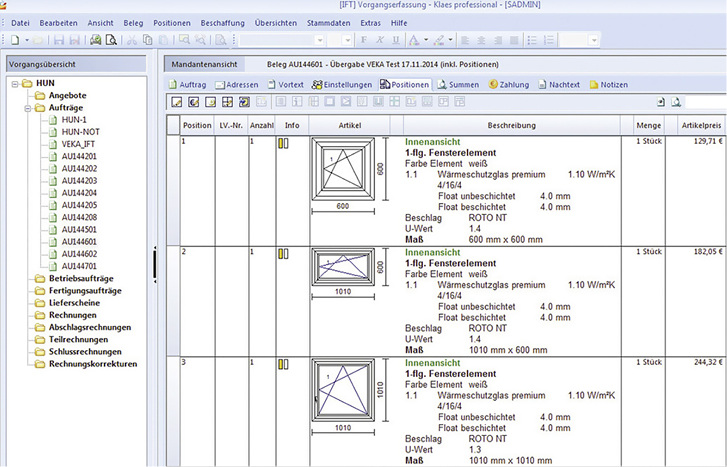This screenshot has width=727, height=467.
Task: Click the search icon above the Artikelpreis column
Action: (676, 102)
